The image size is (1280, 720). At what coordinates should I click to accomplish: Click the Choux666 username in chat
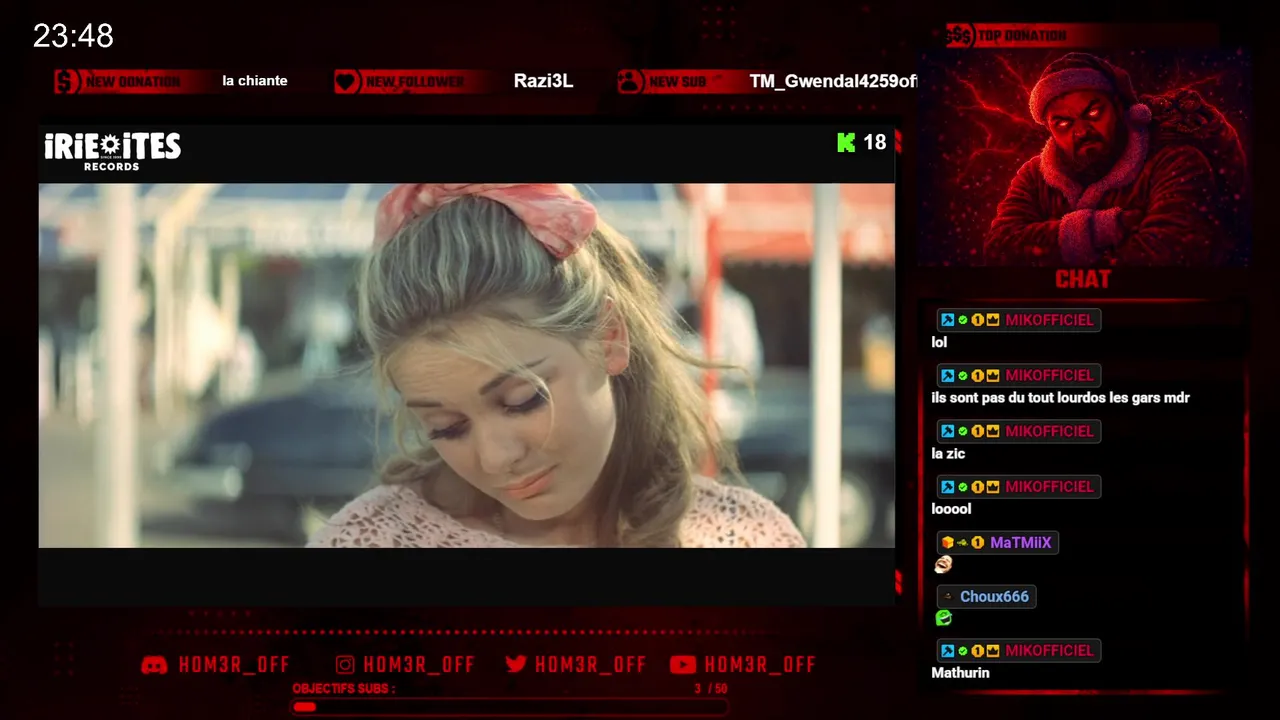click(994, 597)
